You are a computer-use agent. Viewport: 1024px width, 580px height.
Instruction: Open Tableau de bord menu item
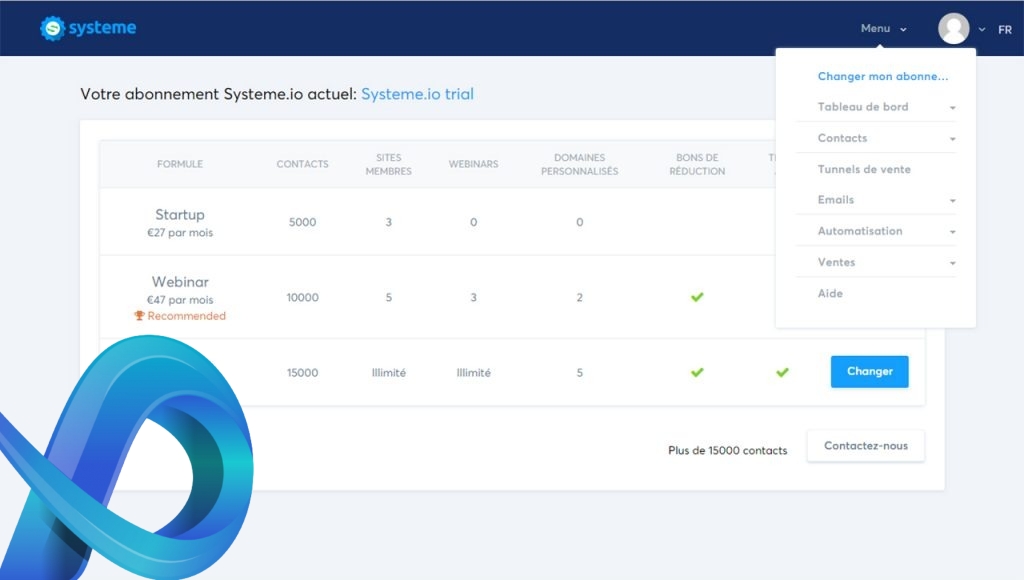click(x=863, y=107)
